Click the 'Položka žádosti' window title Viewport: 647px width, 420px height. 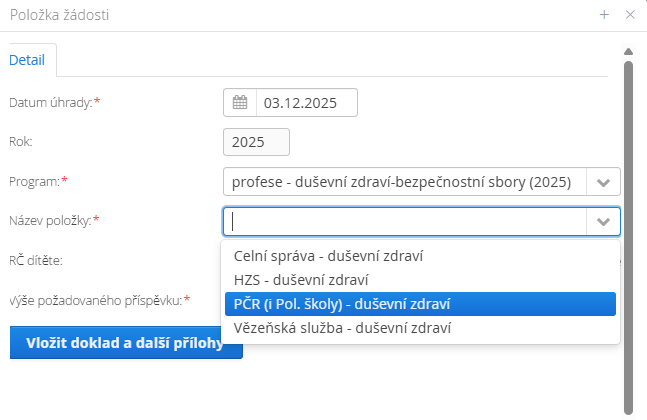click(60, 14)
